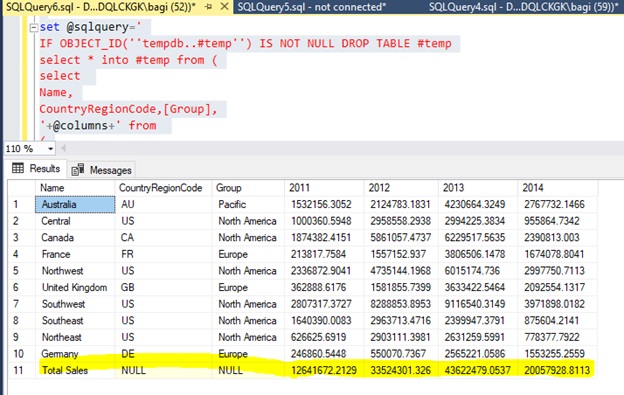Click row header number 11
Viewport: 624px width, 395px height.
(21, 370)
